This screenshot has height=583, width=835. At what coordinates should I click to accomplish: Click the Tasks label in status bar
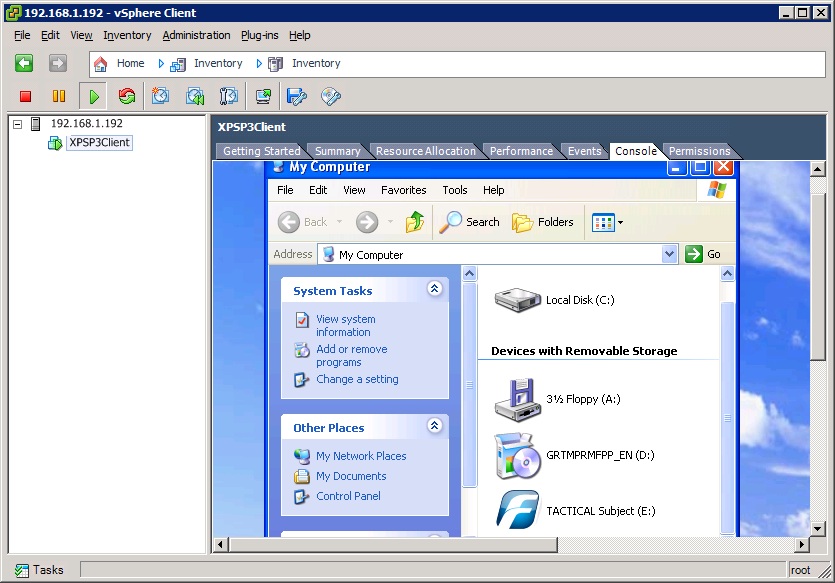48,570
